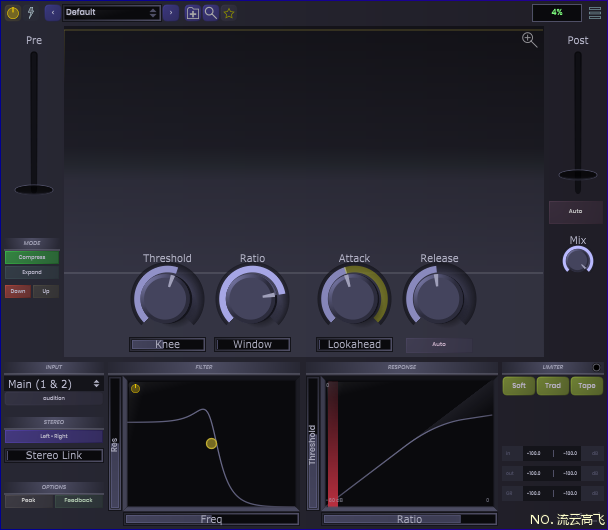The width and height of the screenshot is (608, 530).
Task: Click the Threshold knob
Action: pyautogui.click(x=167, y=299)
